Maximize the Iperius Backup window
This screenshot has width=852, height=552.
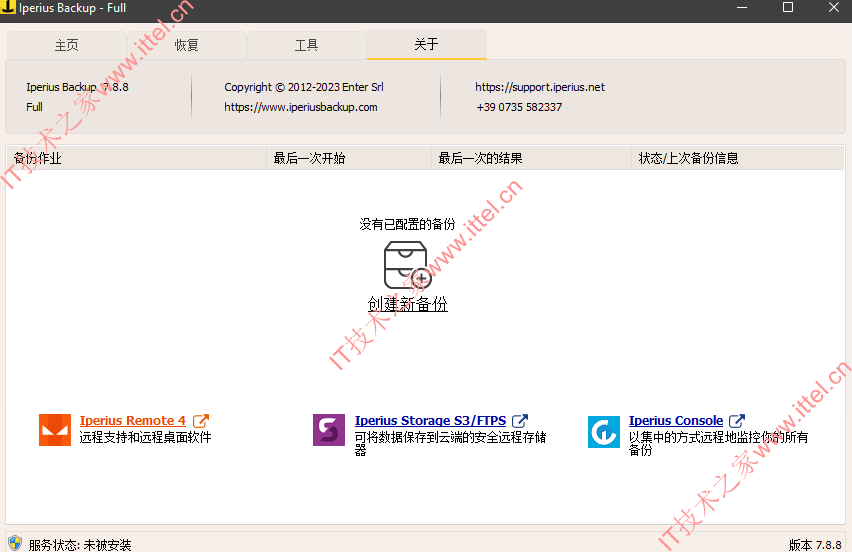[x=788, y=8]
